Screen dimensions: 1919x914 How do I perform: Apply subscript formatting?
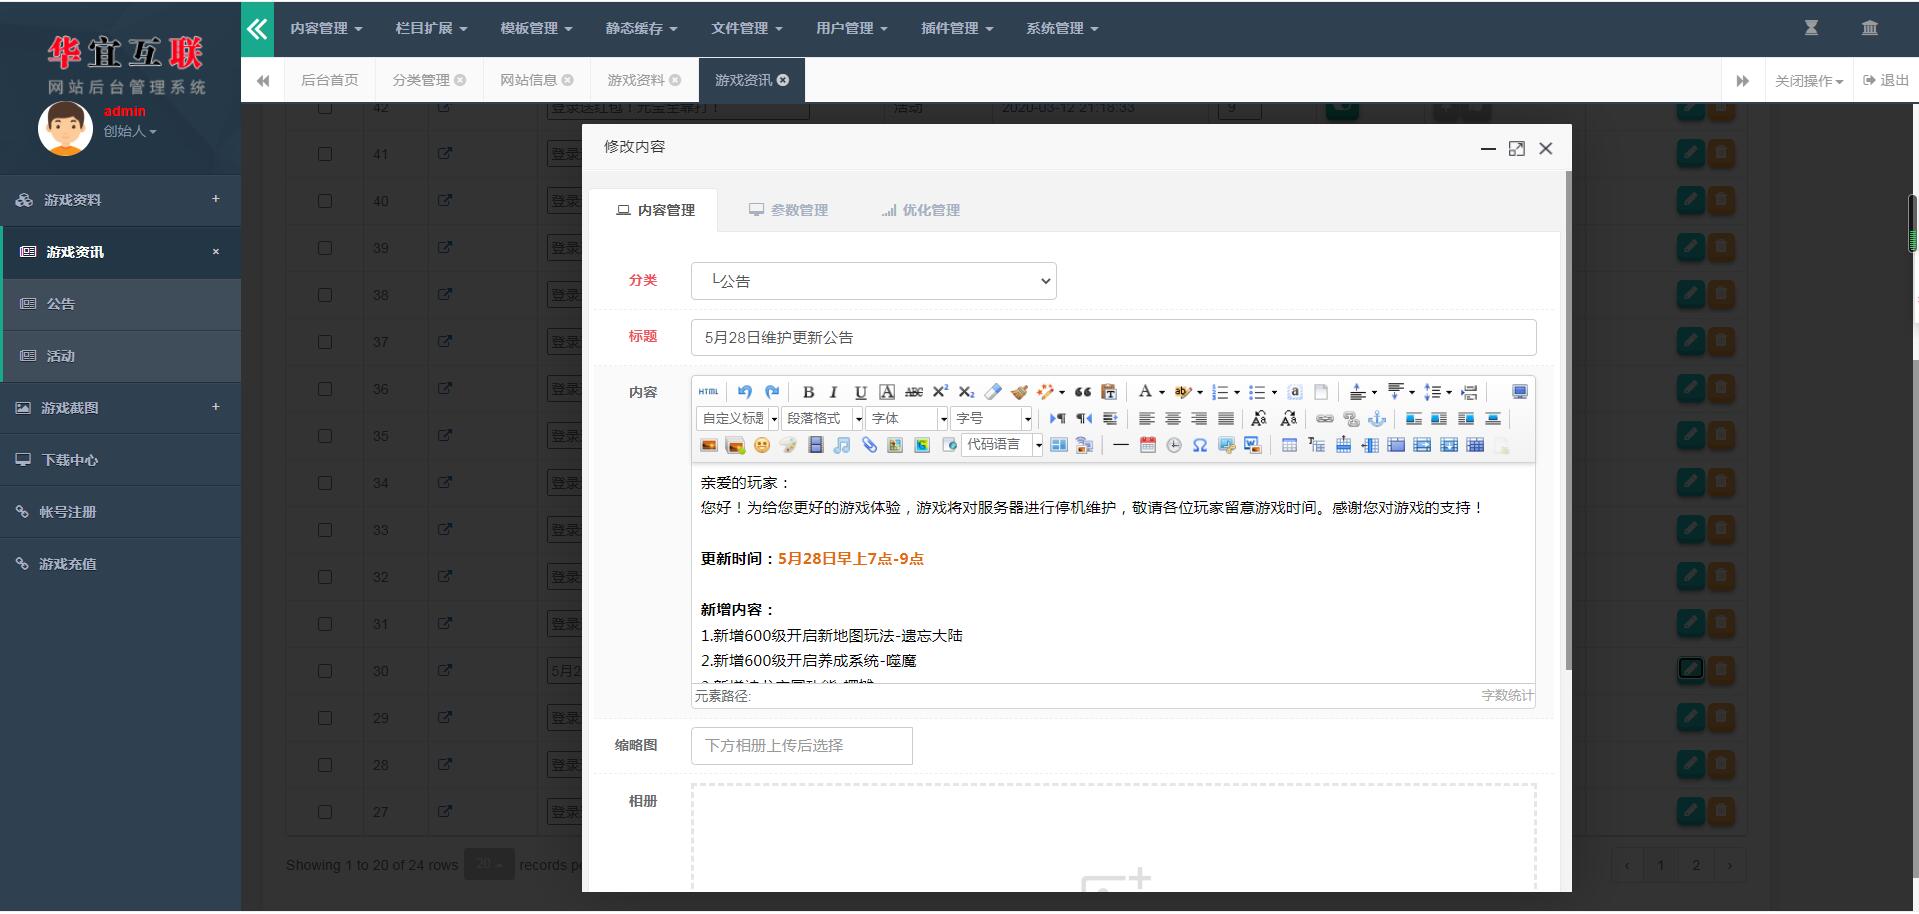pyautogui.click(x=966, y=392)
